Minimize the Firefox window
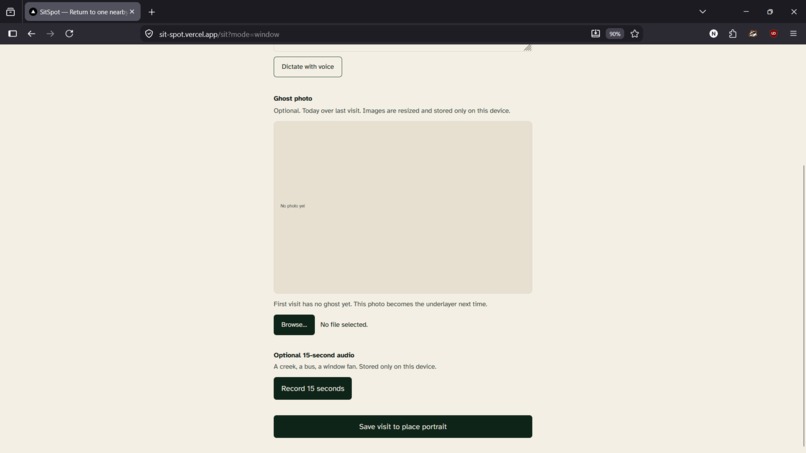Screen dimensions: 806x453 tap(746, 12)
